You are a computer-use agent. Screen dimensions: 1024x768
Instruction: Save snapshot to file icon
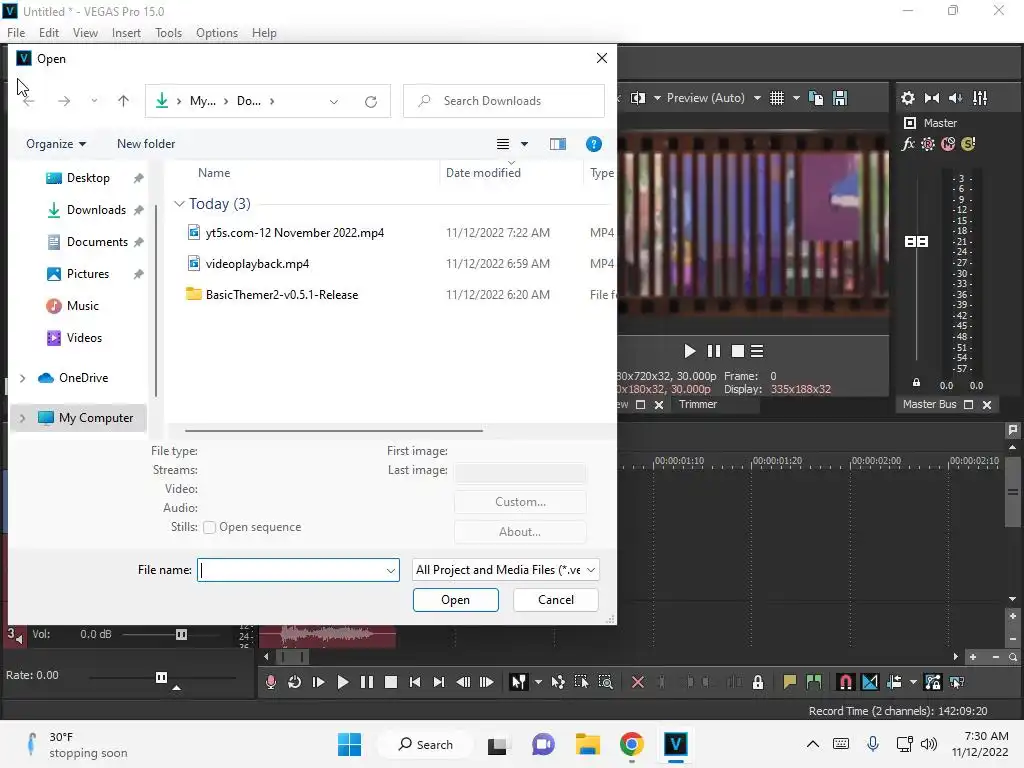coord(840,98)
